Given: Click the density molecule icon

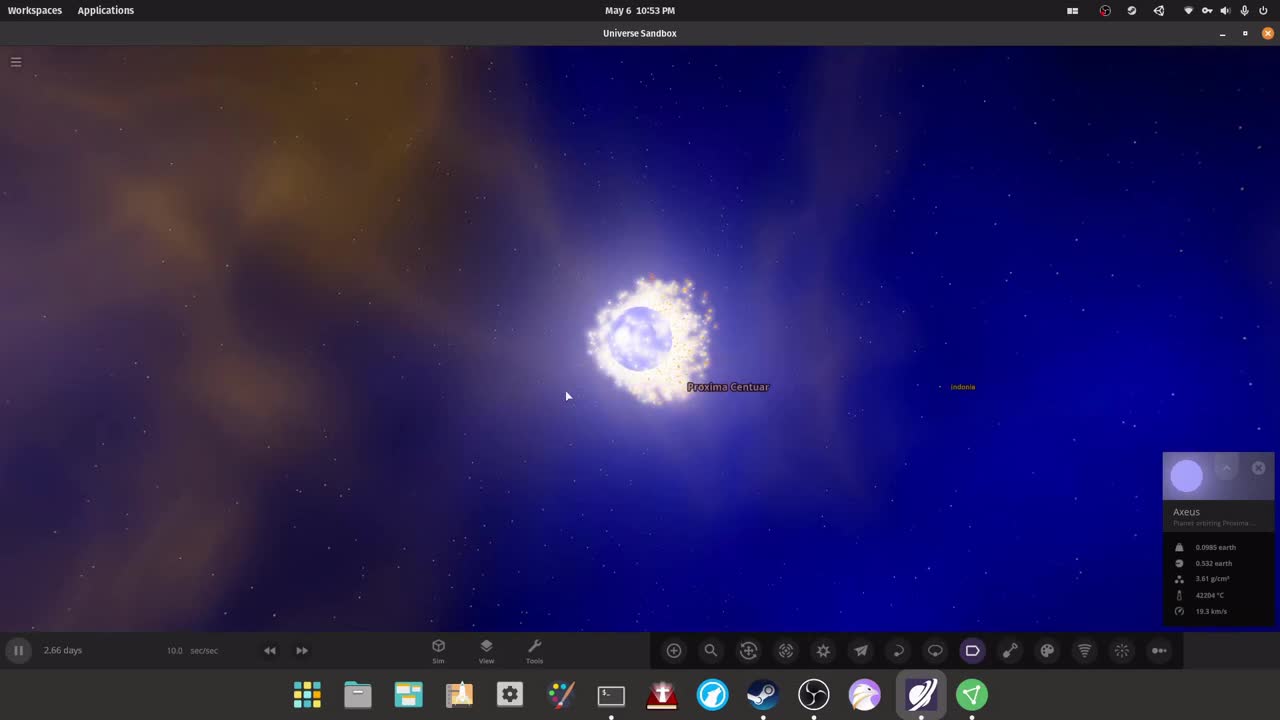Looking at the screenshot, I should [1179, 579].
